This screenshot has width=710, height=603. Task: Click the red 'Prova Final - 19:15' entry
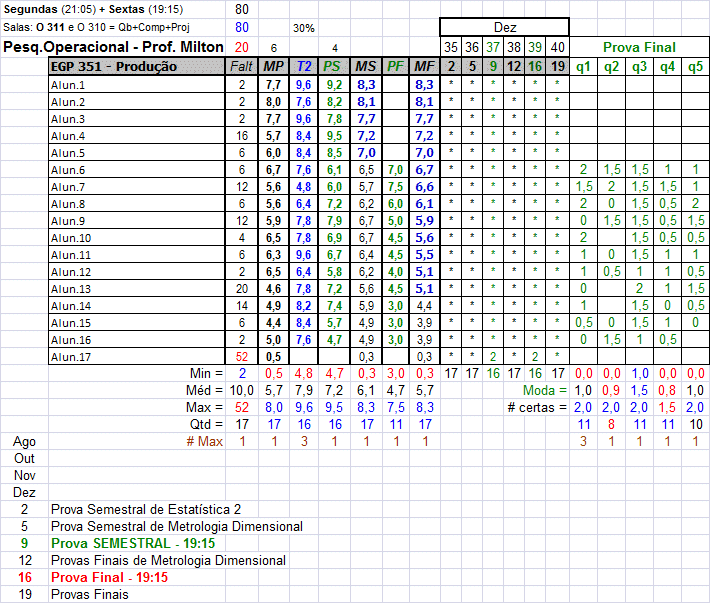tap(109, 577)
